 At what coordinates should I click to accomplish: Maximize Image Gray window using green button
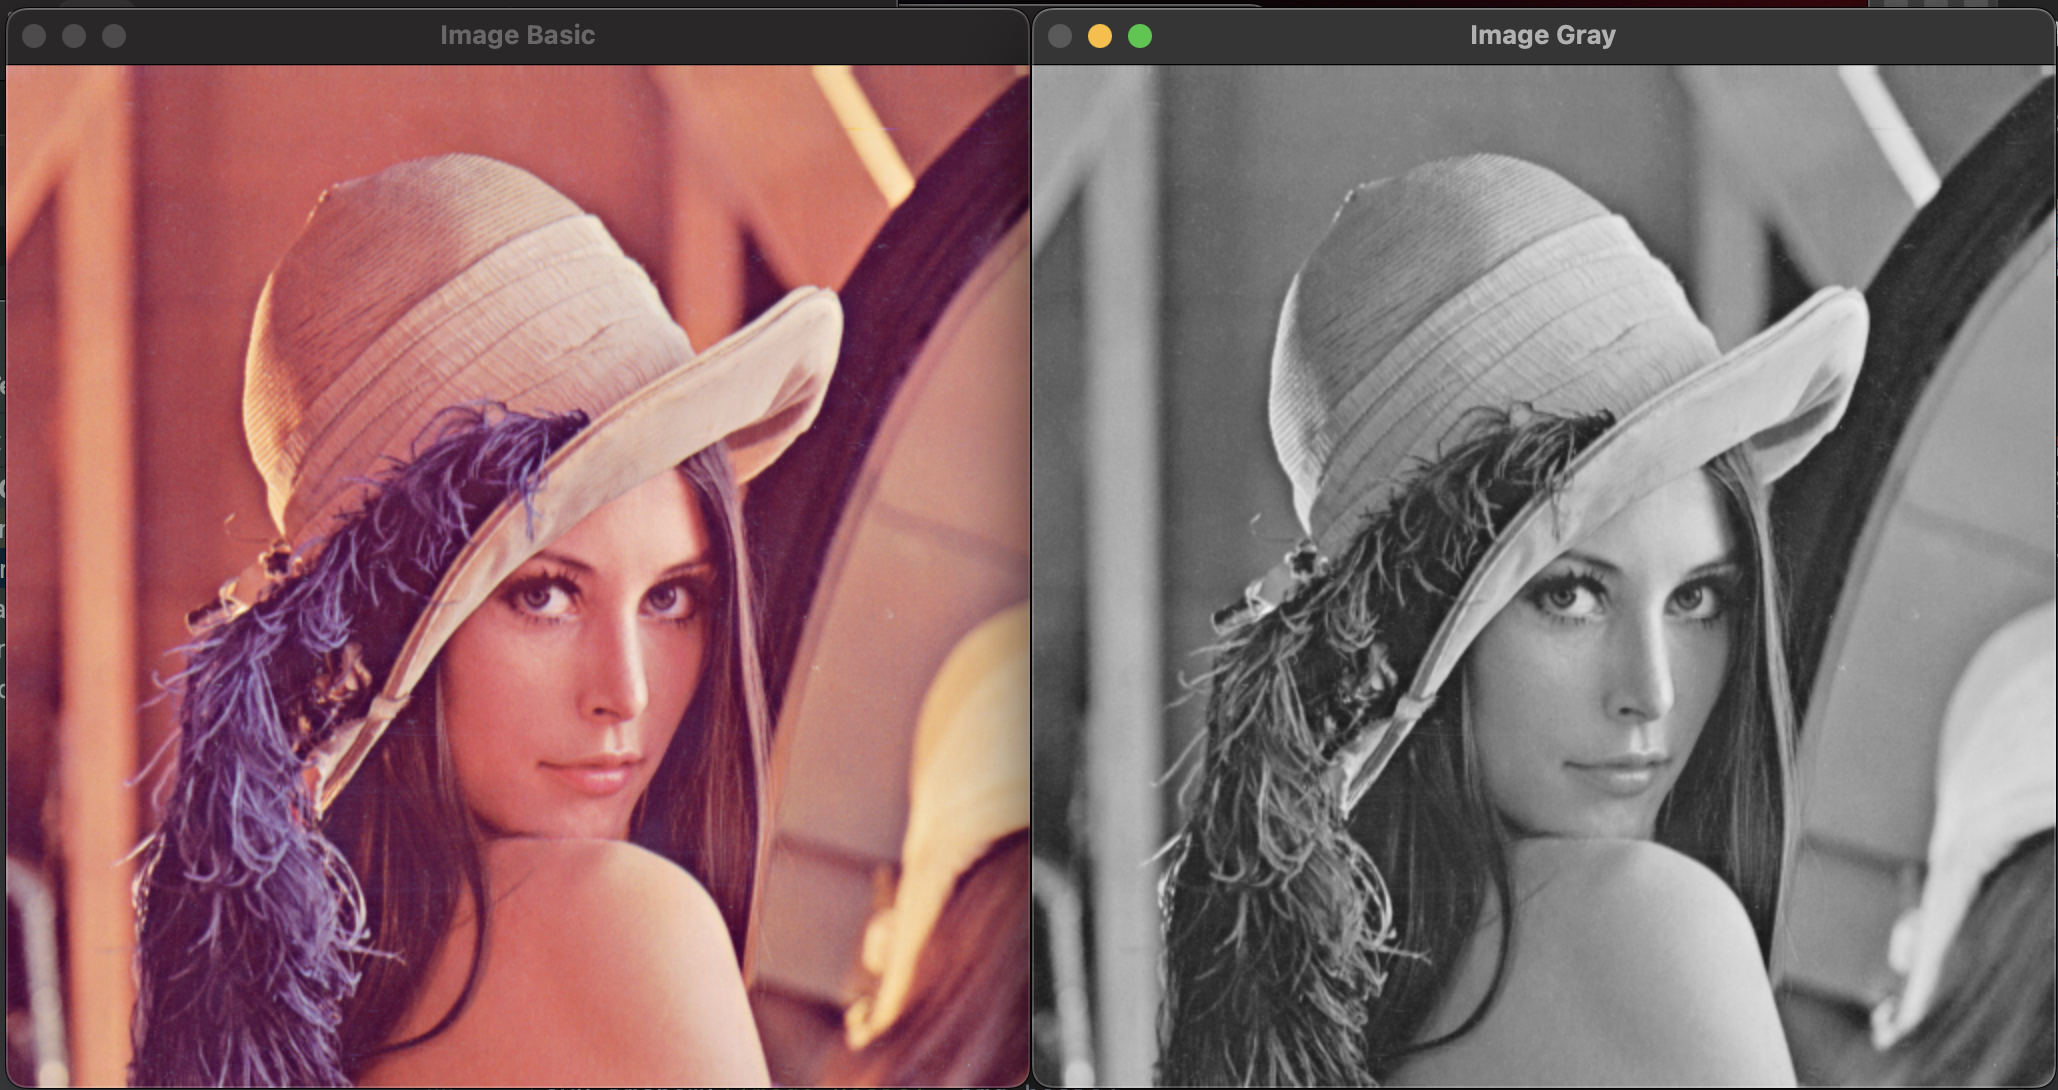[1140, 36]
